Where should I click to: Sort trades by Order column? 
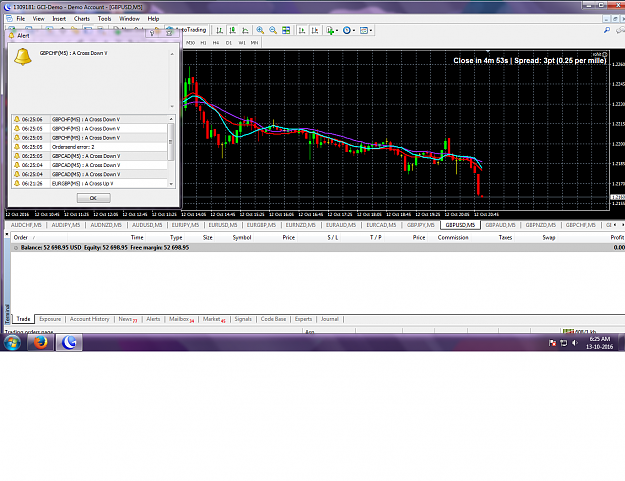click(x=21, y=238)
